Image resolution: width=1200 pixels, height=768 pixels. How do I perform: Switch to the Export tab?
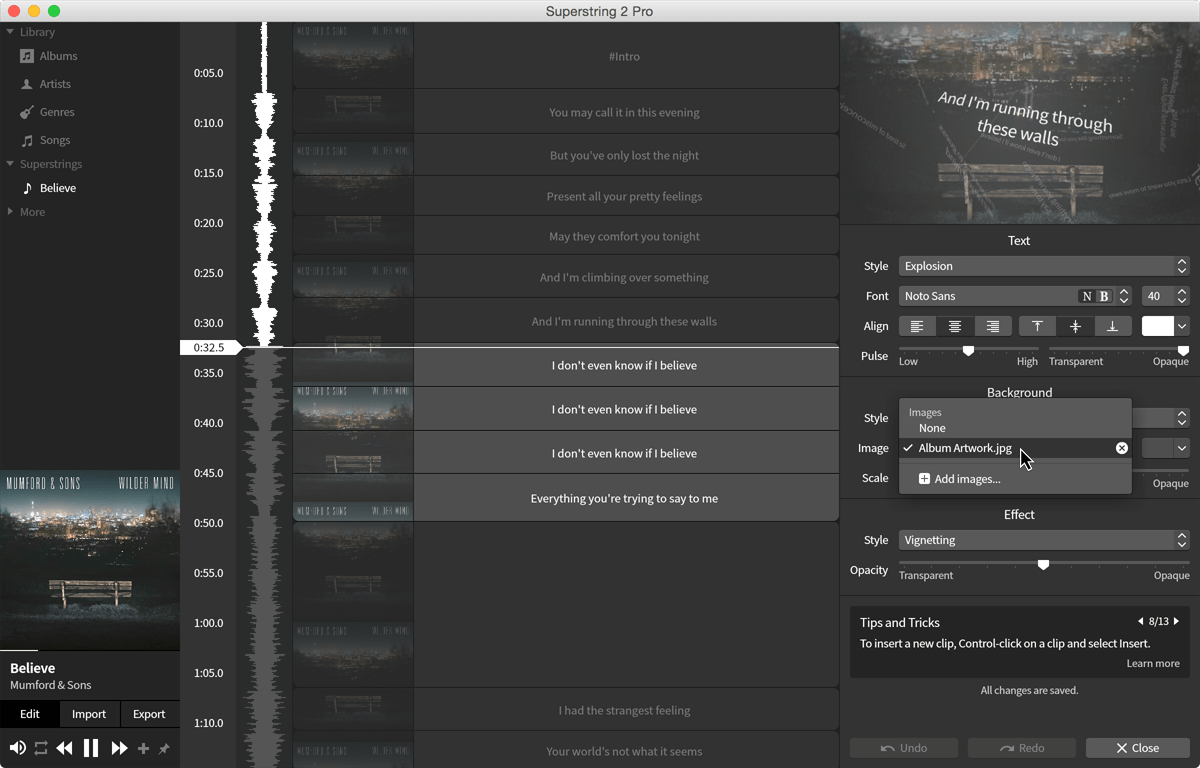click(x=149, y=714)
